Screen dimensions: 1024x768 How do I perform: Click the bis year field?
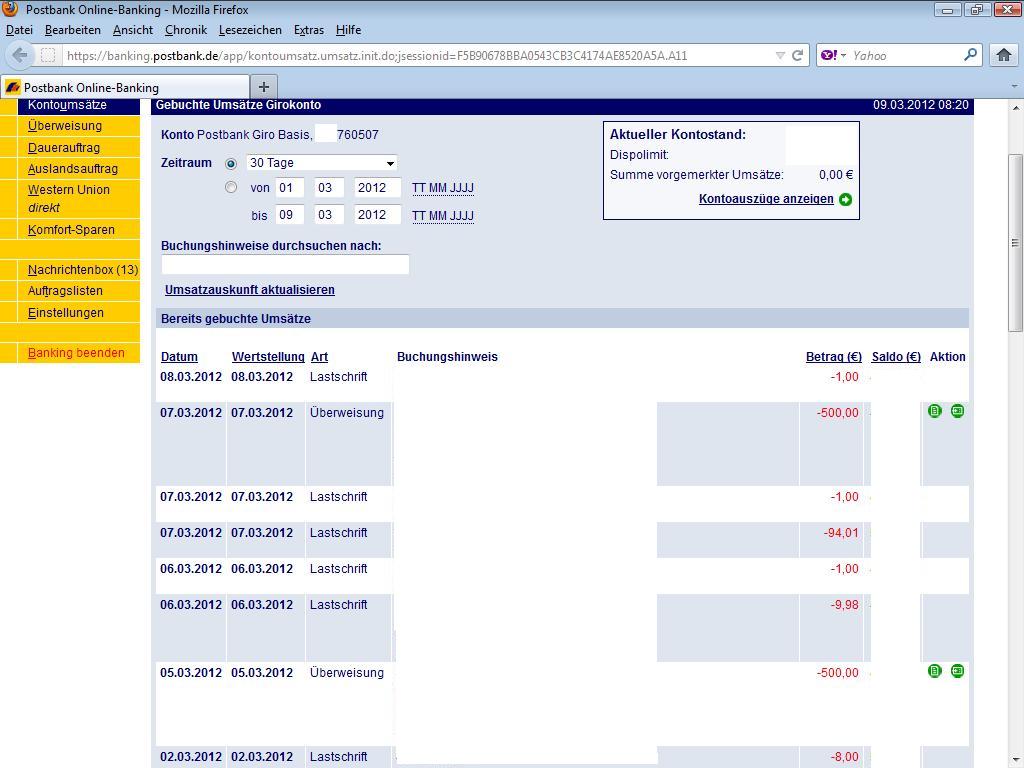click(x=377, y=215)
